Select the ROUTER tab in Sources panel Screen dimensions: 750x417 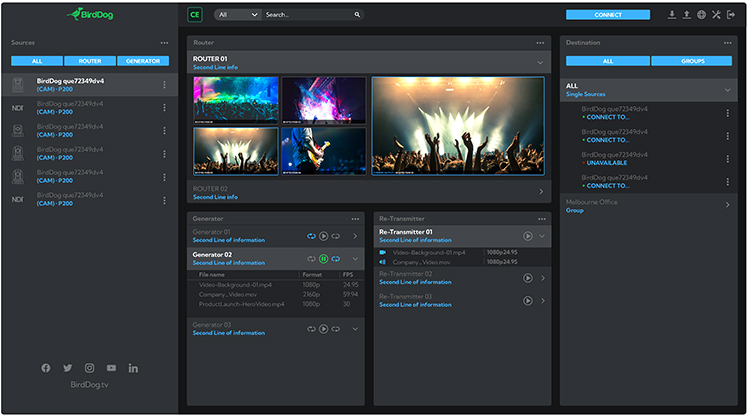[x=90, y=61]
